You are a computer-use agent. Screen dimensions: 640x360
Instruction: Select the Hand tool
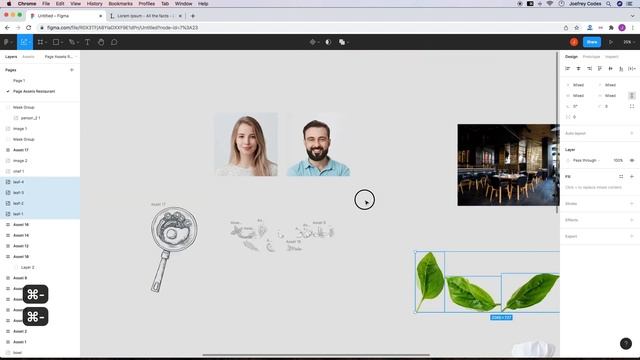tap(101, 42)
